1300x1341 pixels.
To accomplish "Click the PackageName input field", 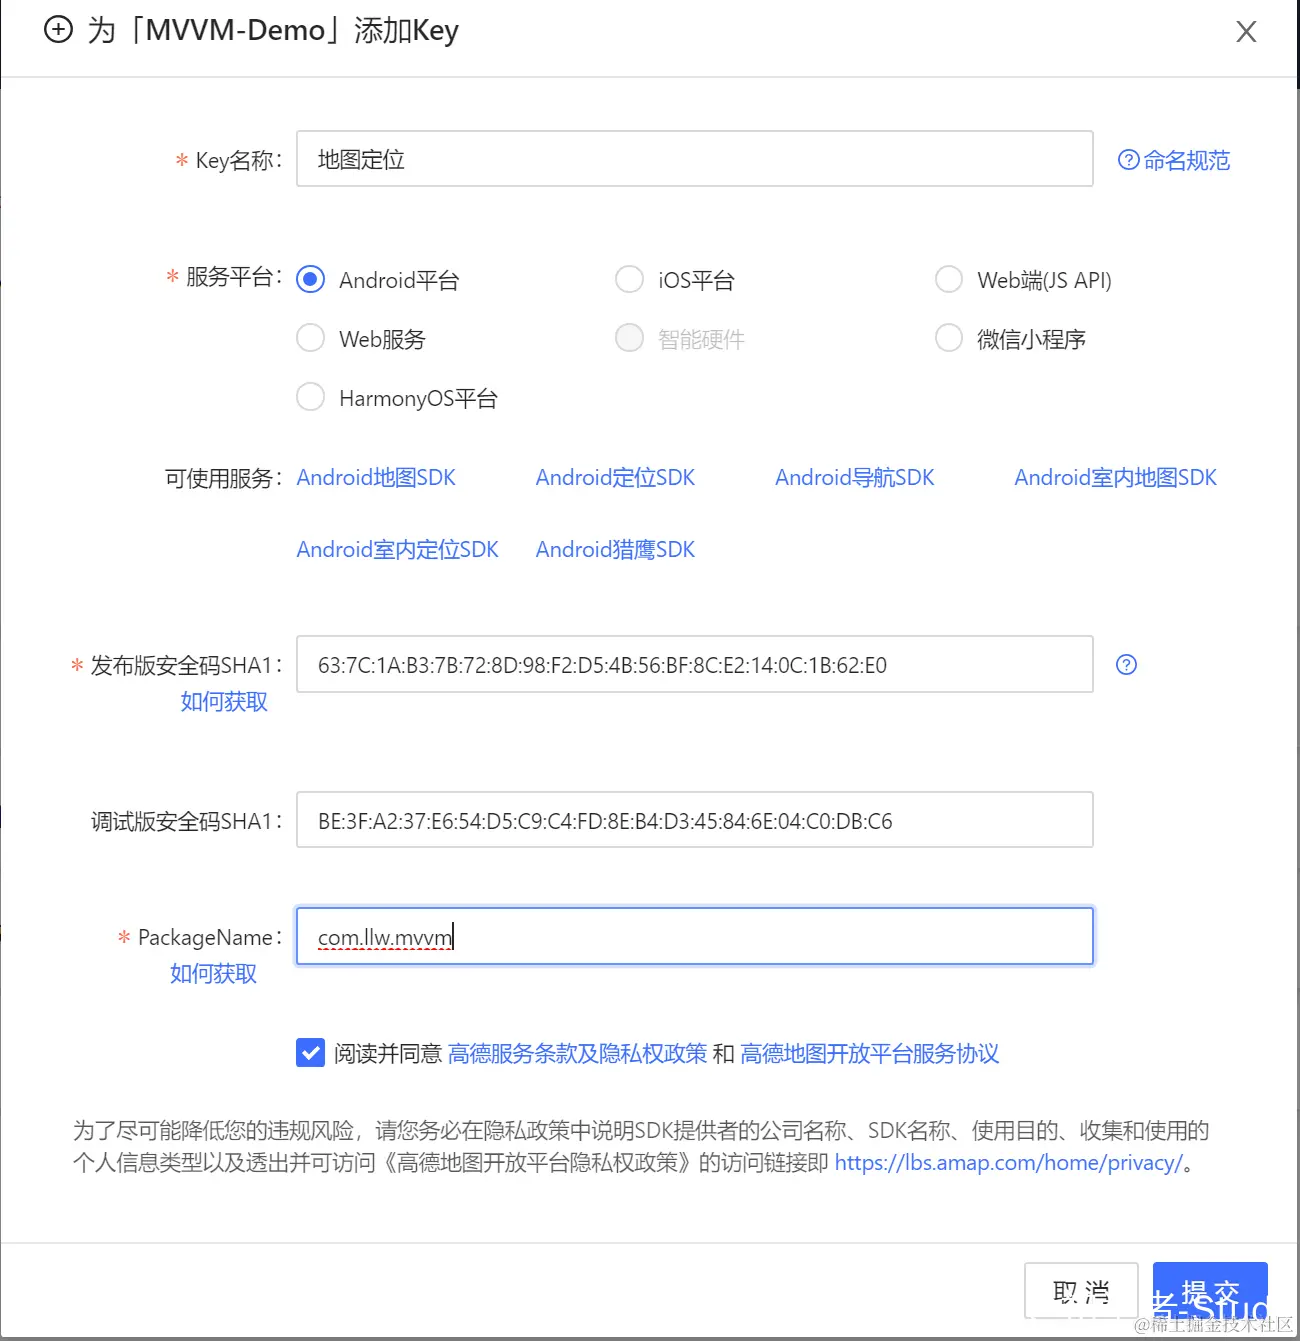I will point(694,936).
